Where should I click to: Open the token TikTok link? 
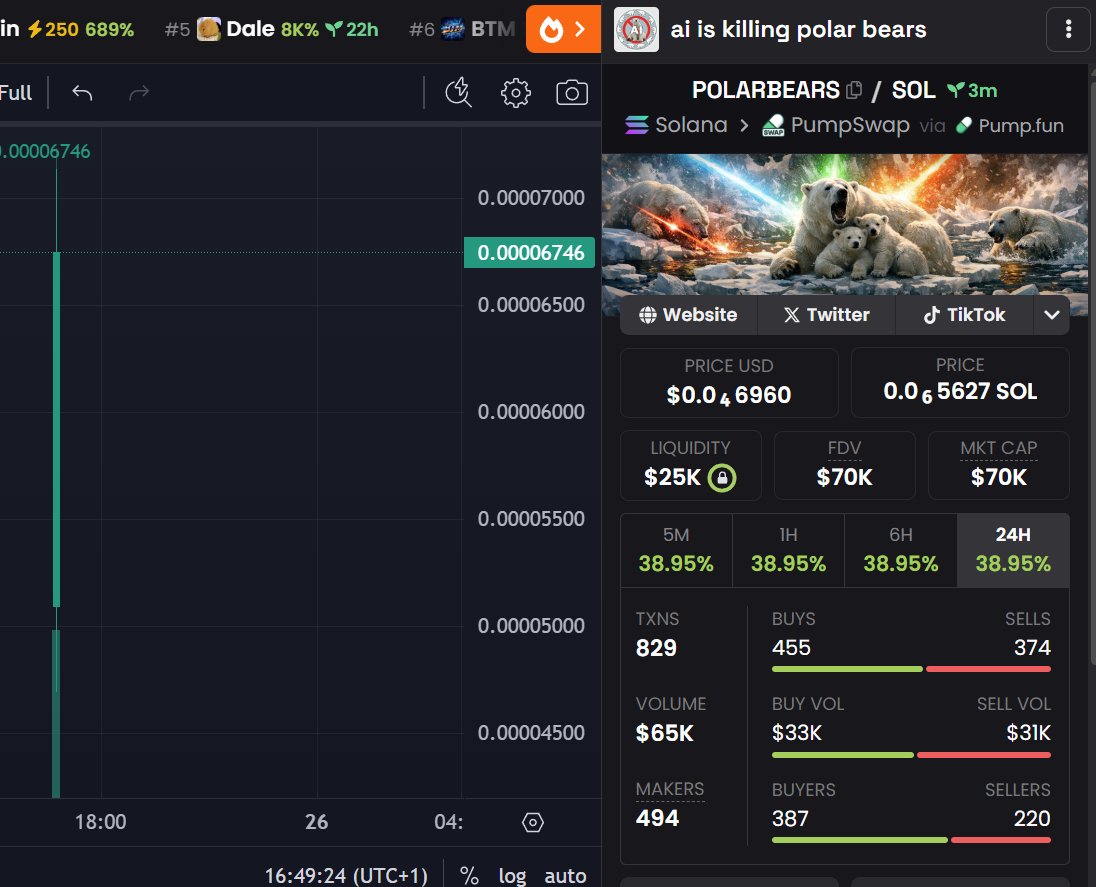click(x=965, y=315)
